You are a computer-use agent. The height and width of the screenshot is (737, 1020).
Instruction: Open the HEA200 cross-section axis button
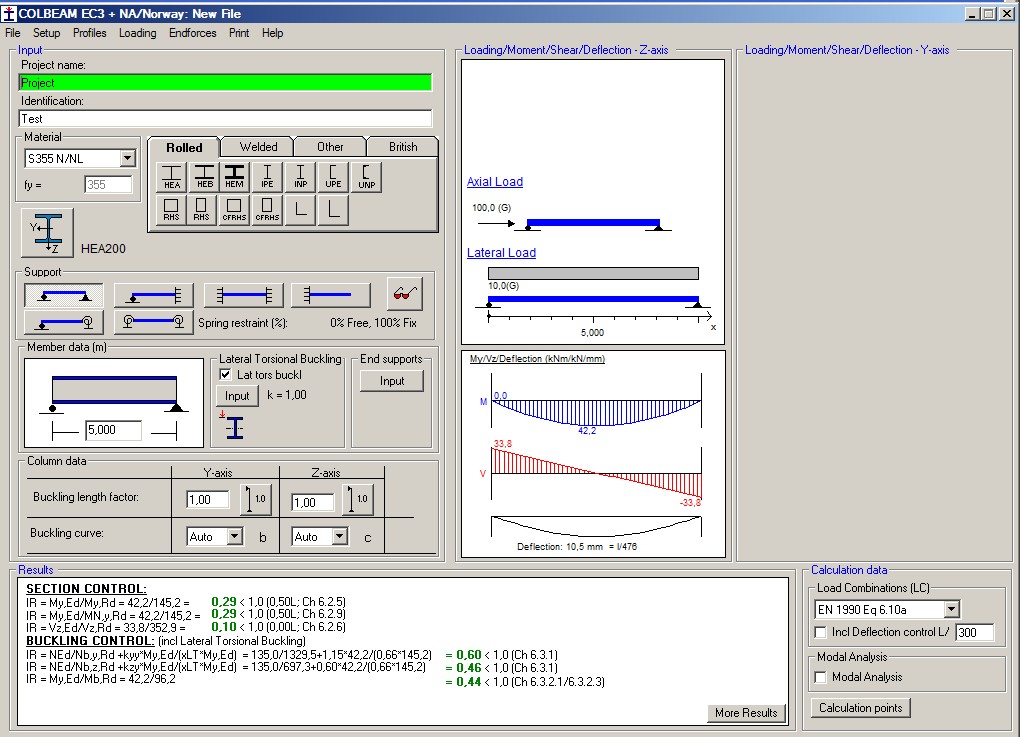click(x=47, y=233)
